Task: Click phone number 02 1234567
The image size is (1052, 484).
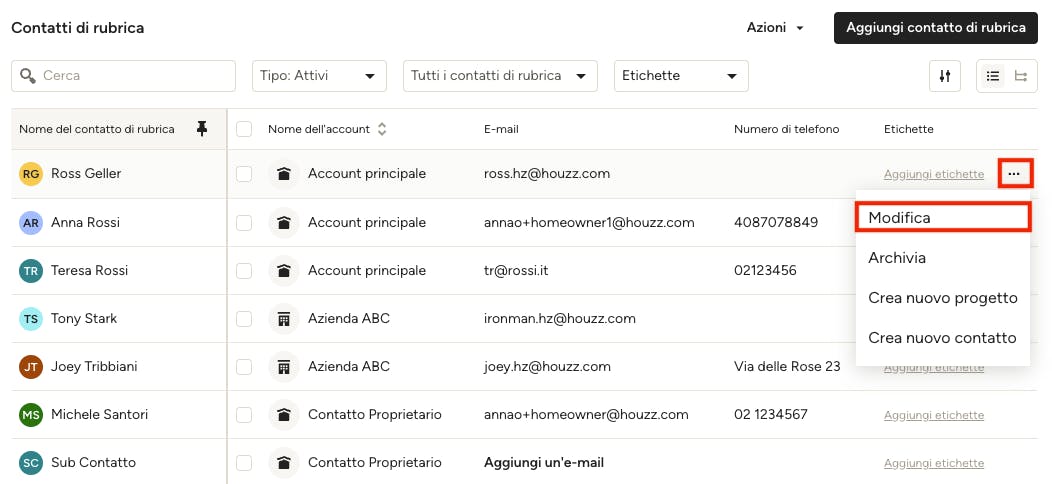Action: click(x=771, y=415)
